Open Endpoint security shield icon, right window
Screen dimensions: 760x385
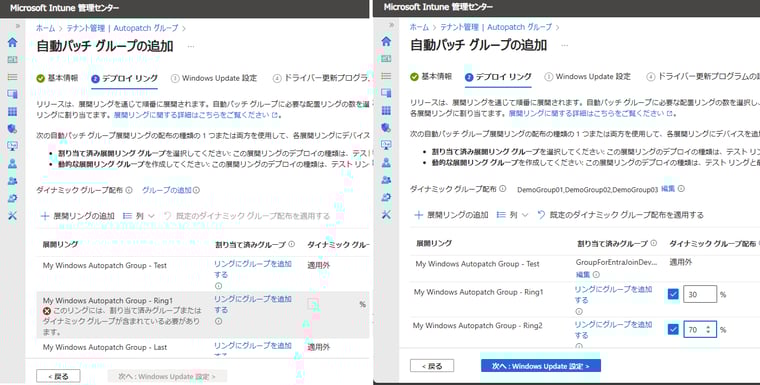[386, 127]
